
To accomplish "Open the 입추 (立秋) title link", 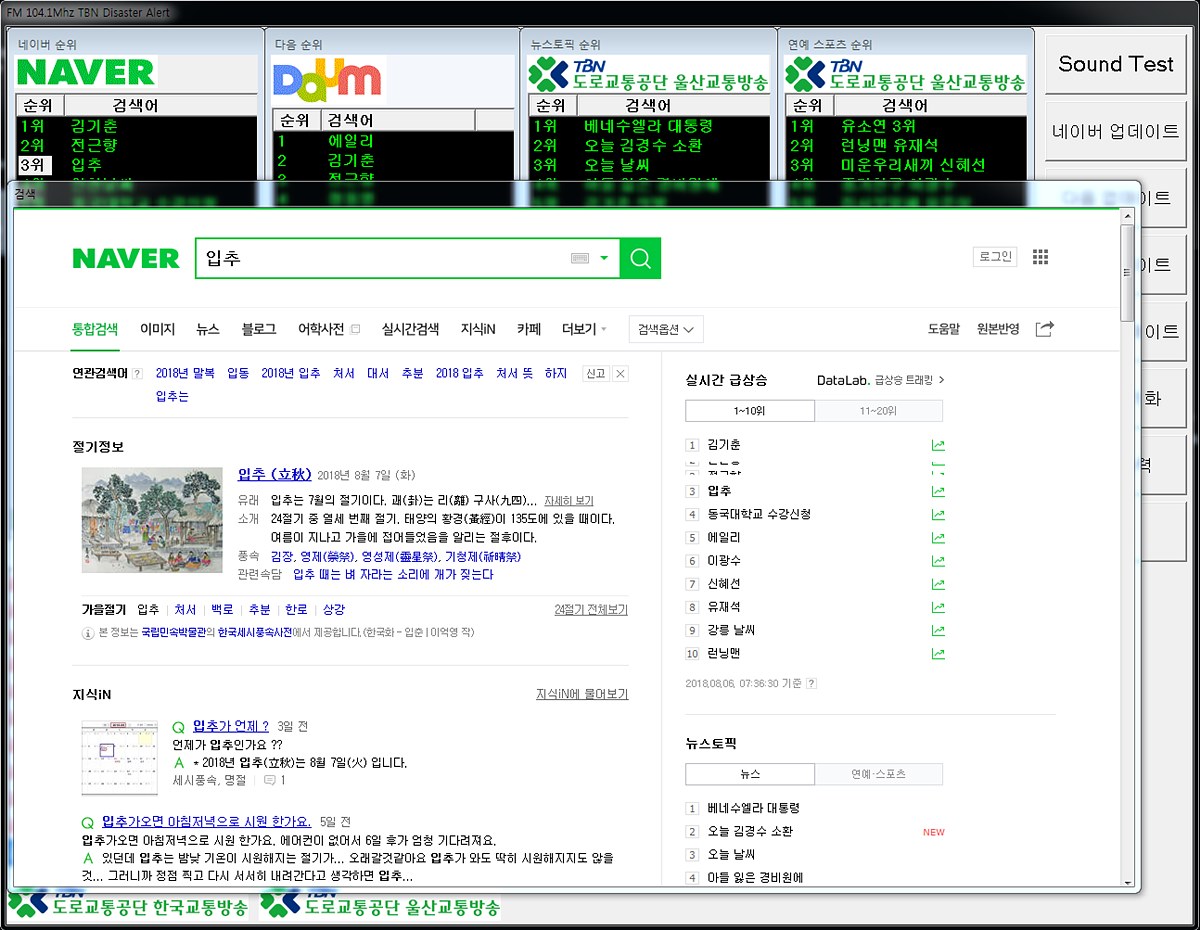I will pos(275,474).
